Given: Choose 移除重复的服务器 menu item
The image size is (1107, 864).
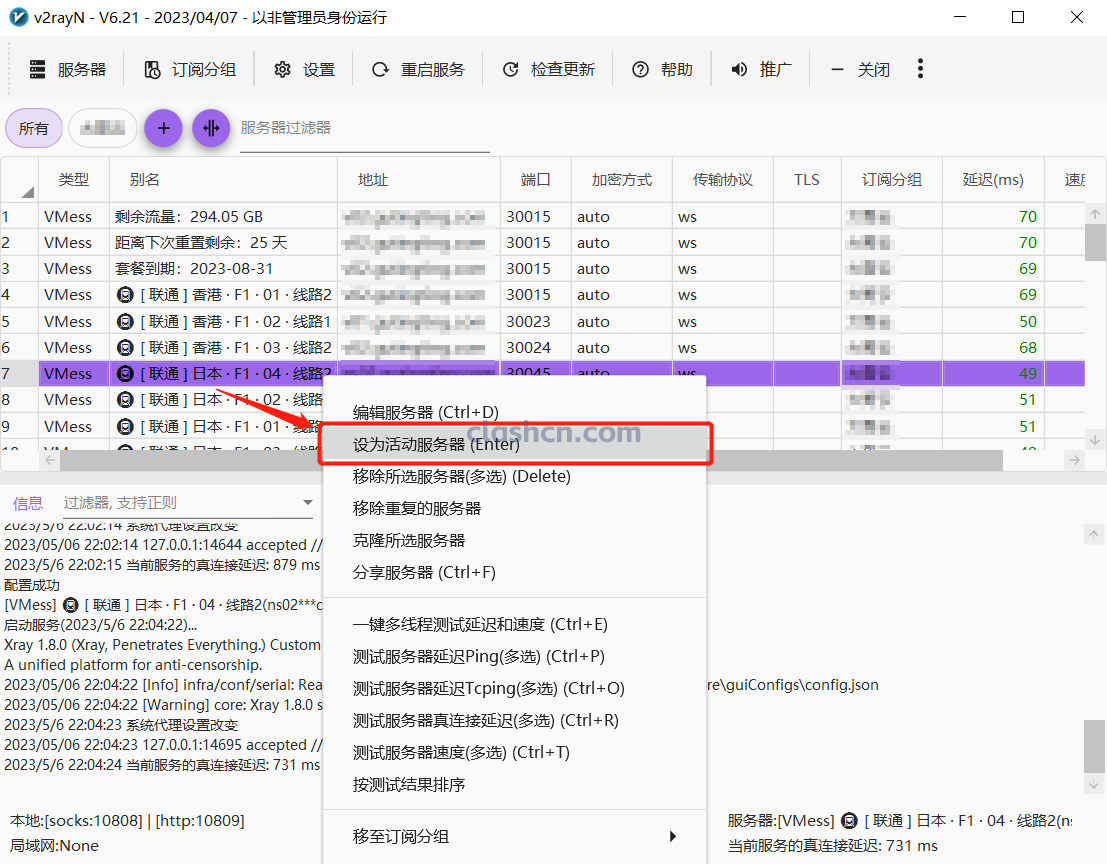Looking at the screenshot, I should (x=514, y=508).
